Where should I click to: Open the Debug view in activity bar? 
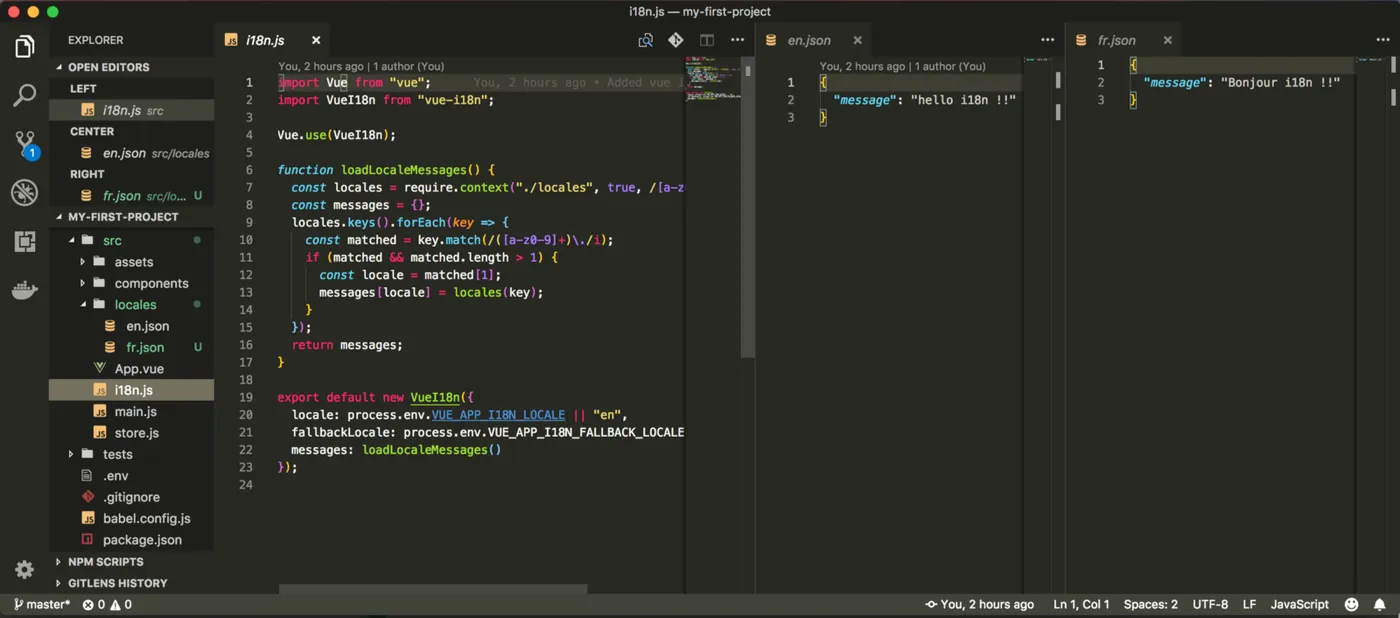point(24,192)
